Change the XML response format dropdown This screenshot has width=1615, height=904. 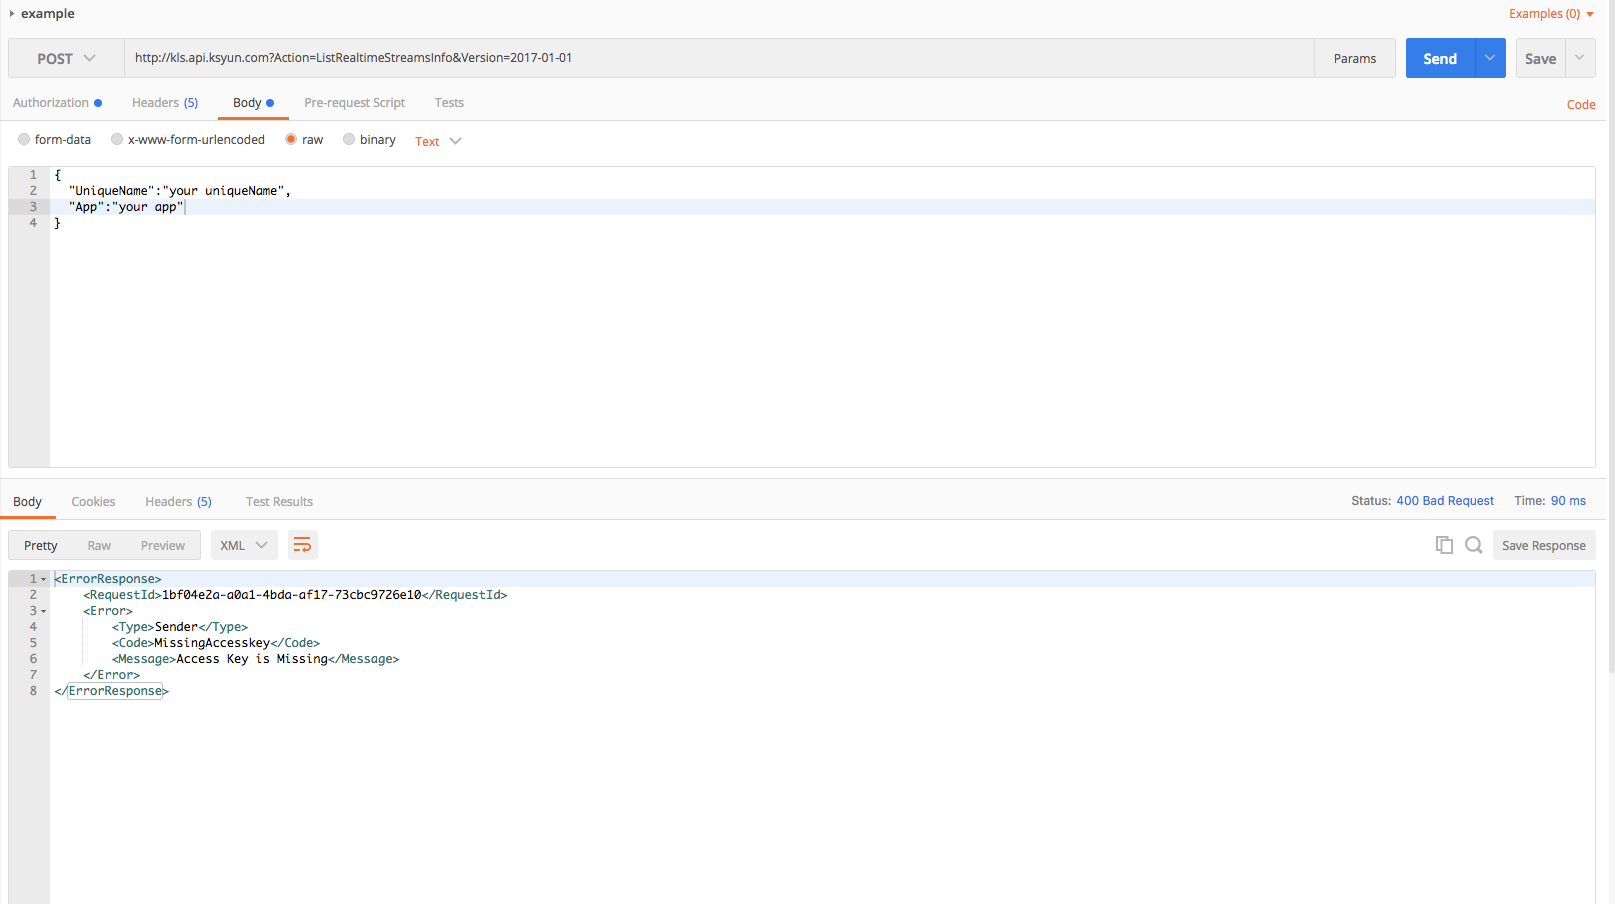pyautogui.click(x=244, y=545)
